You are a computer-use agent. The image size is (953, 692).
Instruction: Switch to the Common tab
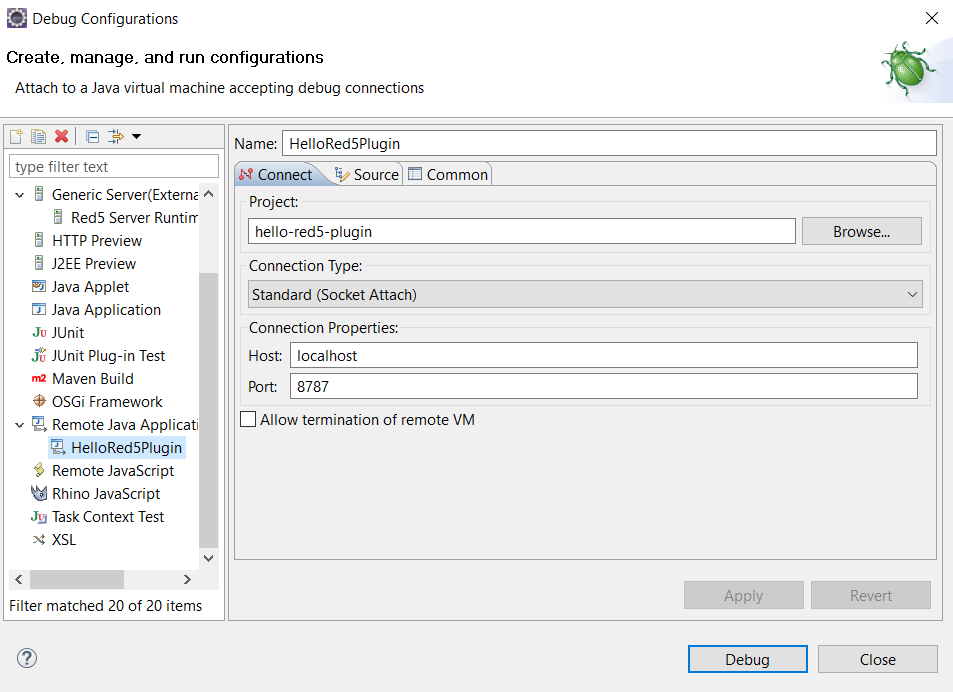448,175
